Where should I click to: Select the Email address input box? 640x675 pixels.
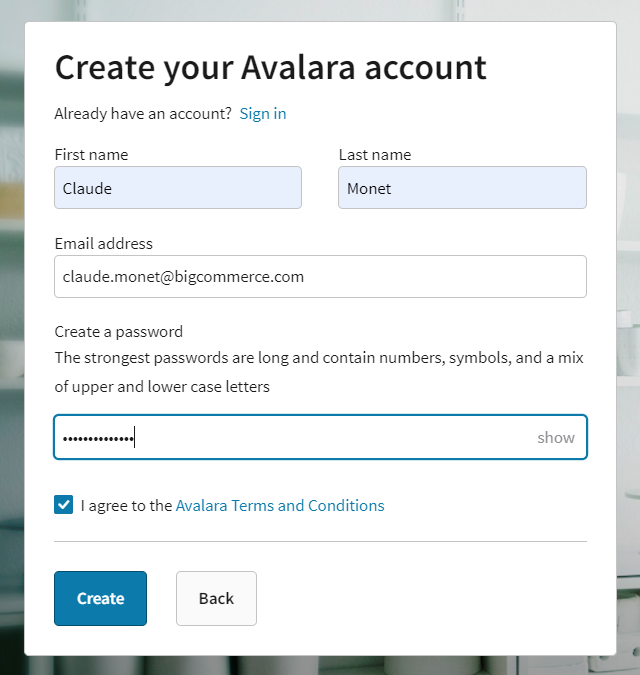pos(320,277)
